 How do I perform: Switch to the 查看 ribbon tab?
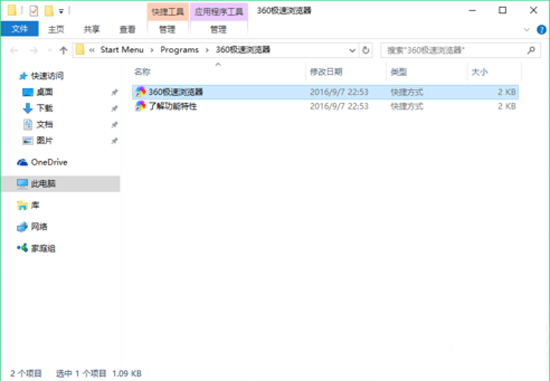coord(127,29)
